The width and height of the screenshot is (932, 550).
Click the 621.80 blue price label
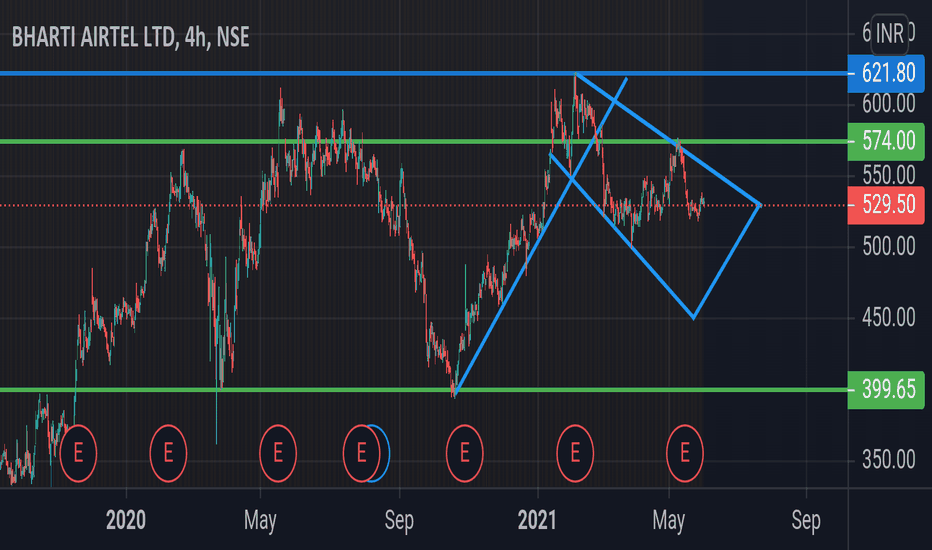tap(886, 73)
